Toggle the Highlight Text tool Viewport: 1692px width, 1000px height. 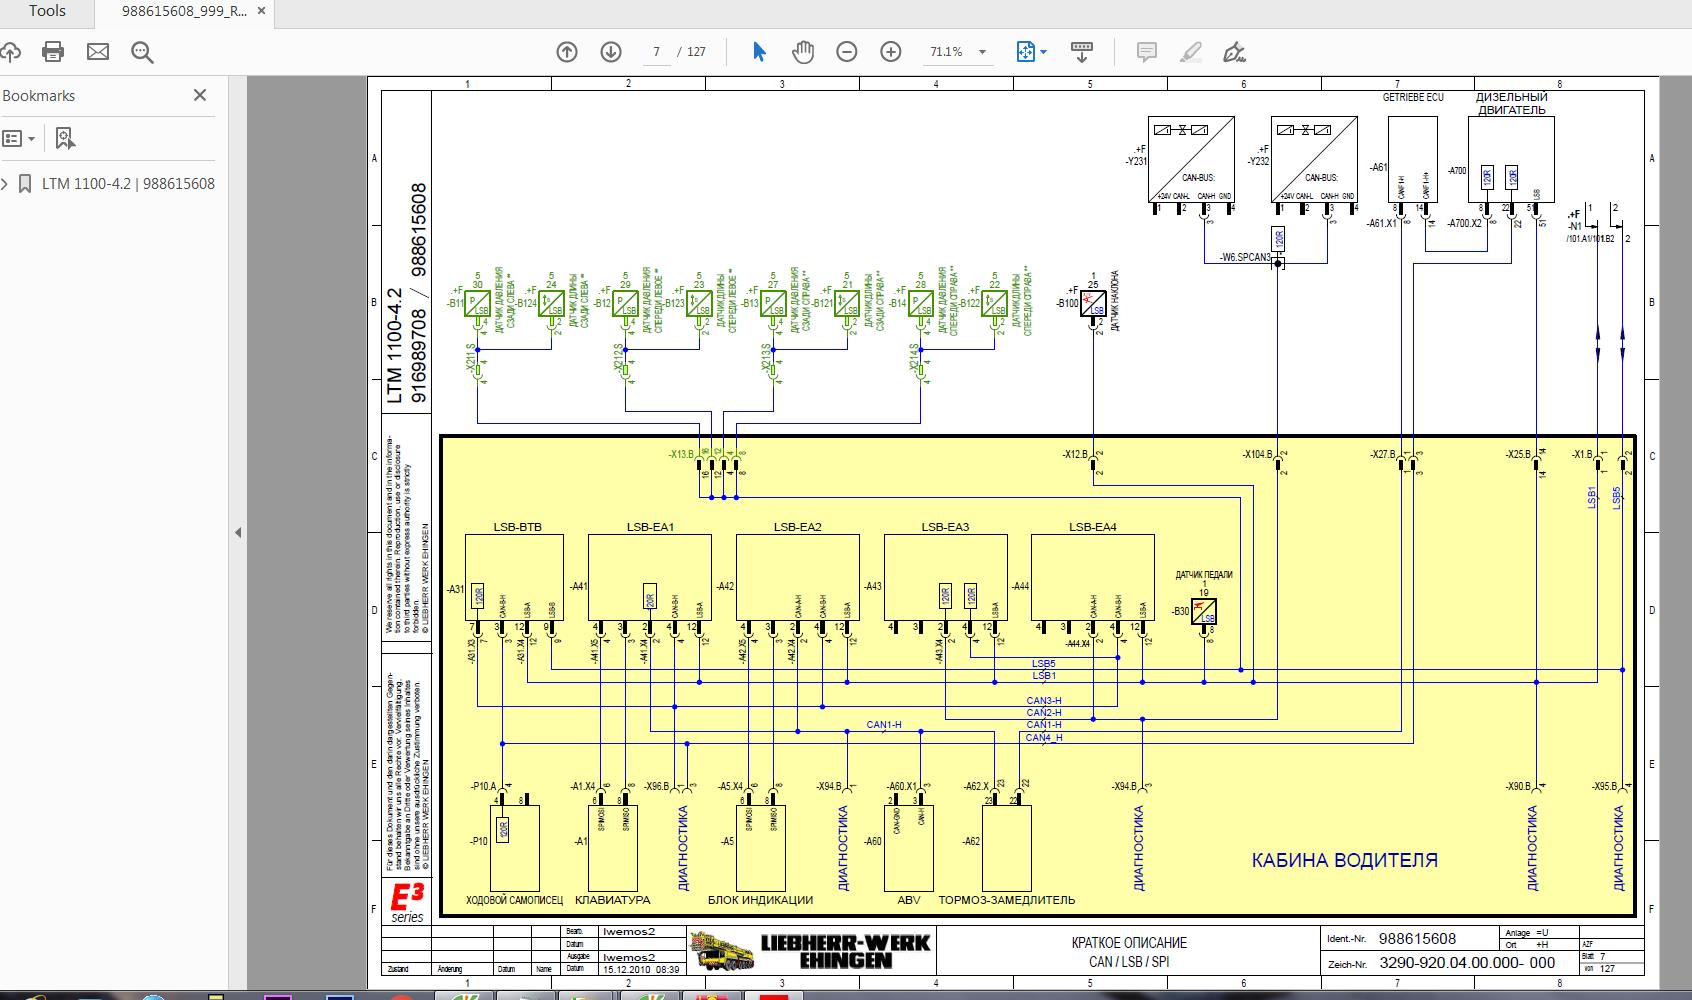(x=1189, y=51)
